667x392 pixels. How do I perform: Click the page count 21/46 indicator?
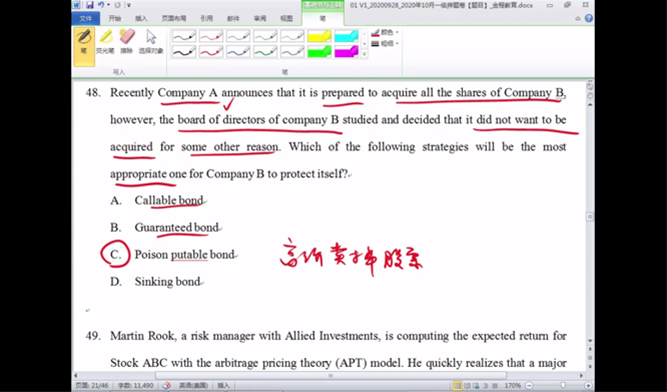point(92,386)
